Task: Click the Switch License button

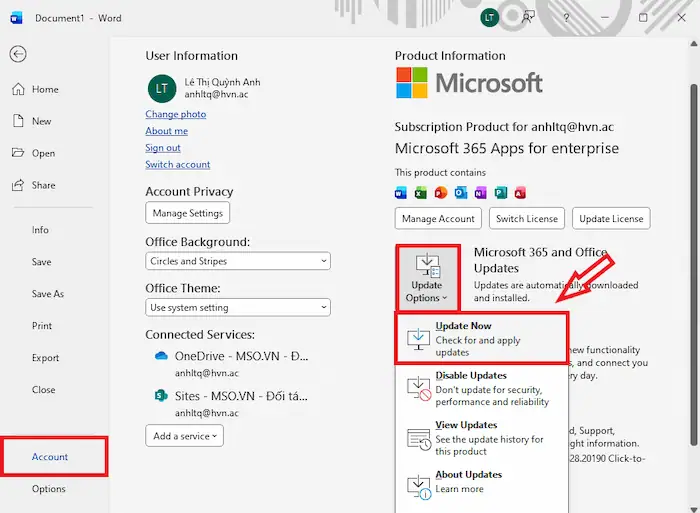Action: (x=528, y=218)
